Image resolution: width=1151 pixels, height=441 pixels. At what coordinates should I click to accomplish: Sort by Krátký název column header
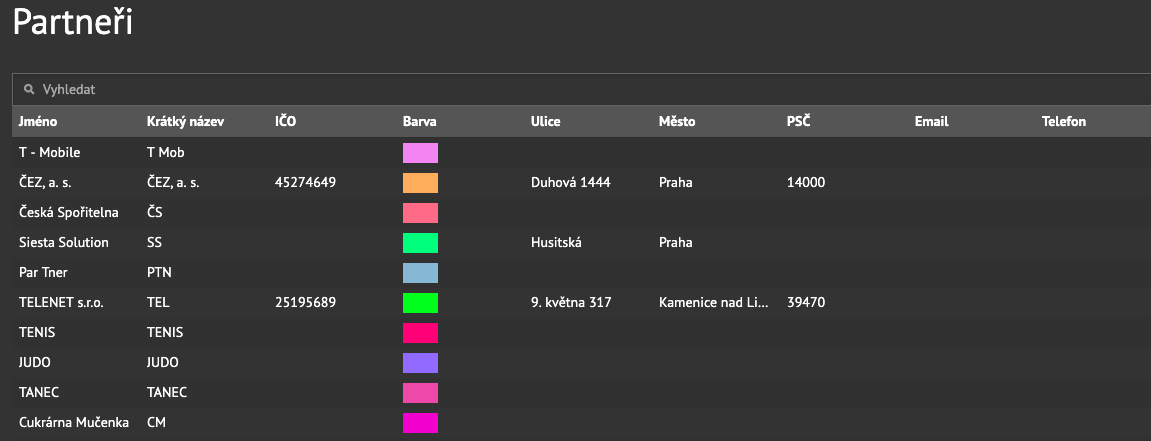point(185,122)
